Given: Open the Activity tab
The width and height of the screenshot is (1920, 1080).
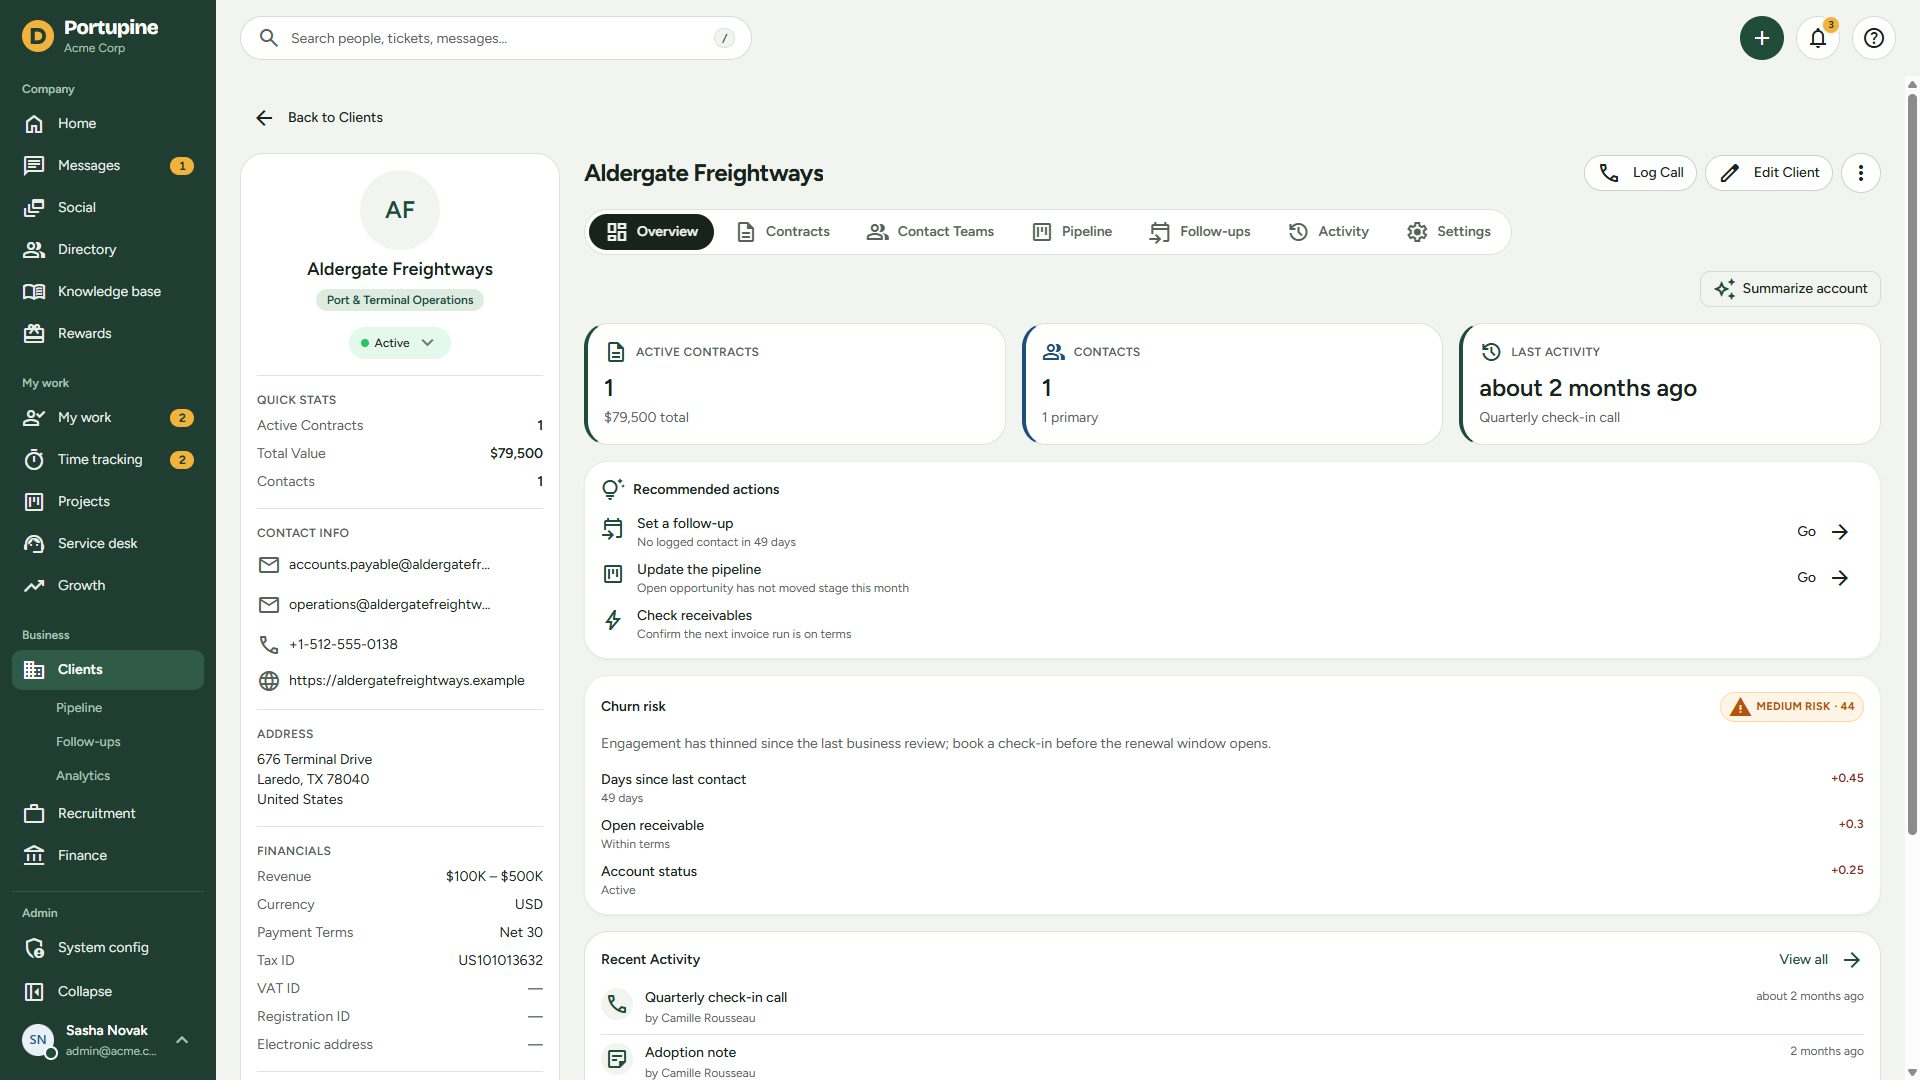Looking at the screenshot, I should [1329, 232].
